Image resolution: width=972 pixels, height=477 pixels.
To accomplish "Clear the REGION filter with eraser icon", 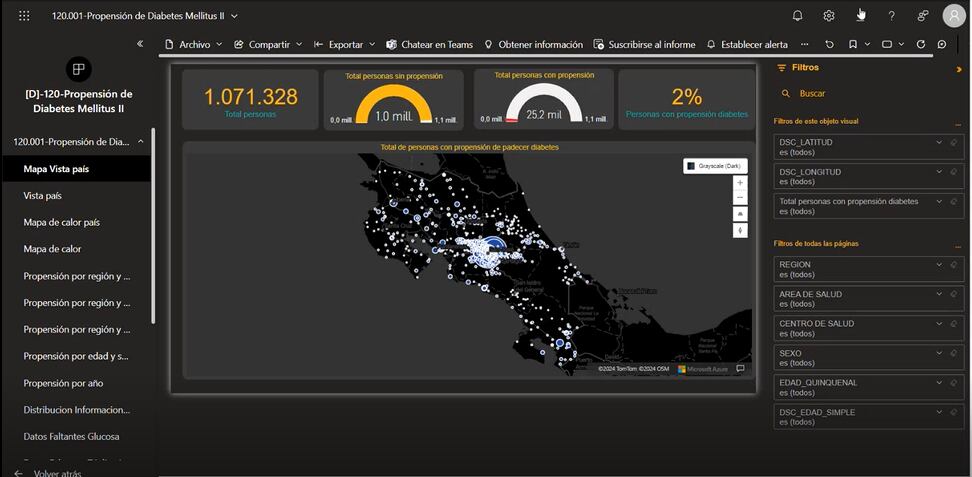I will pos(954,265).
